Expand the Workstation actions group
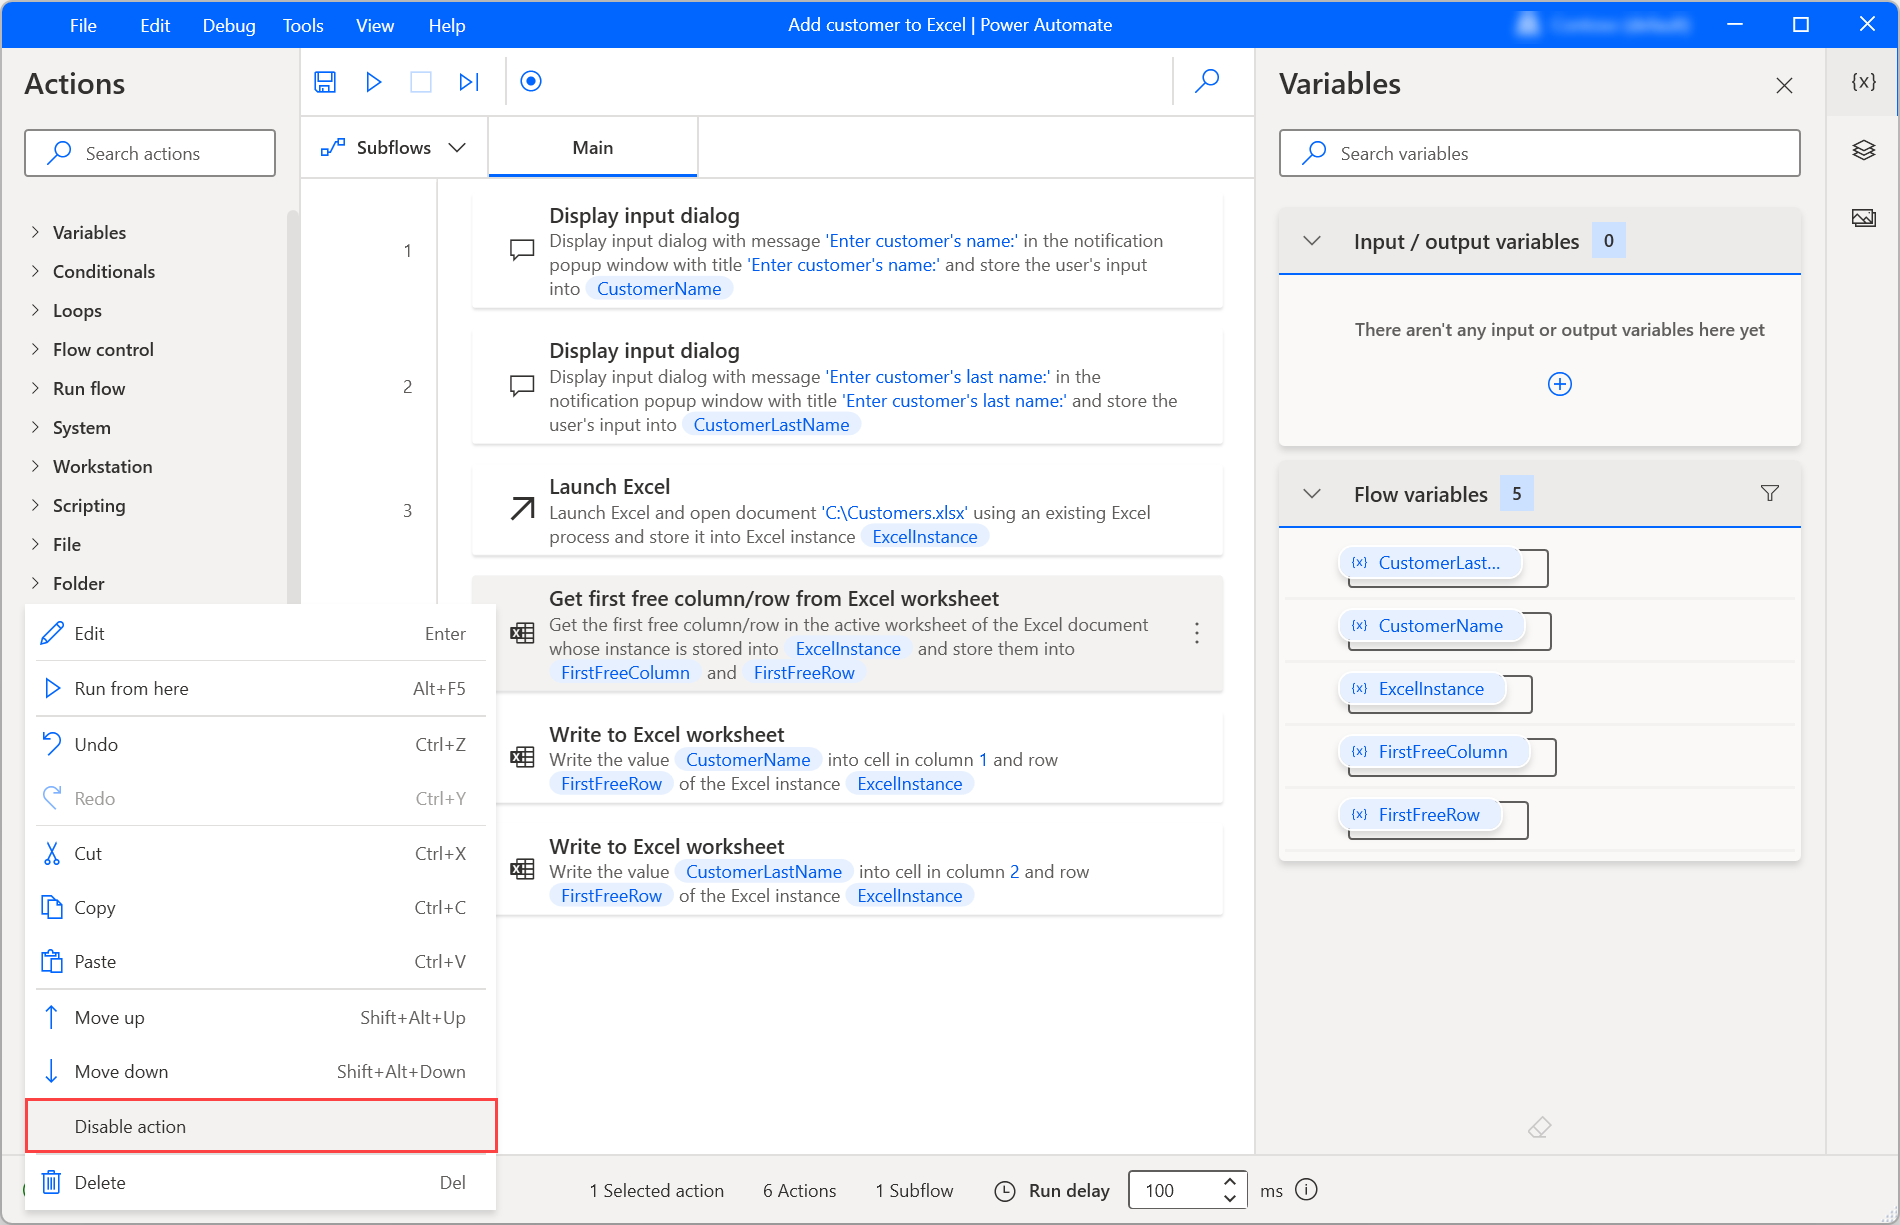1900x1225 pixels. click(x=35, y=466)
